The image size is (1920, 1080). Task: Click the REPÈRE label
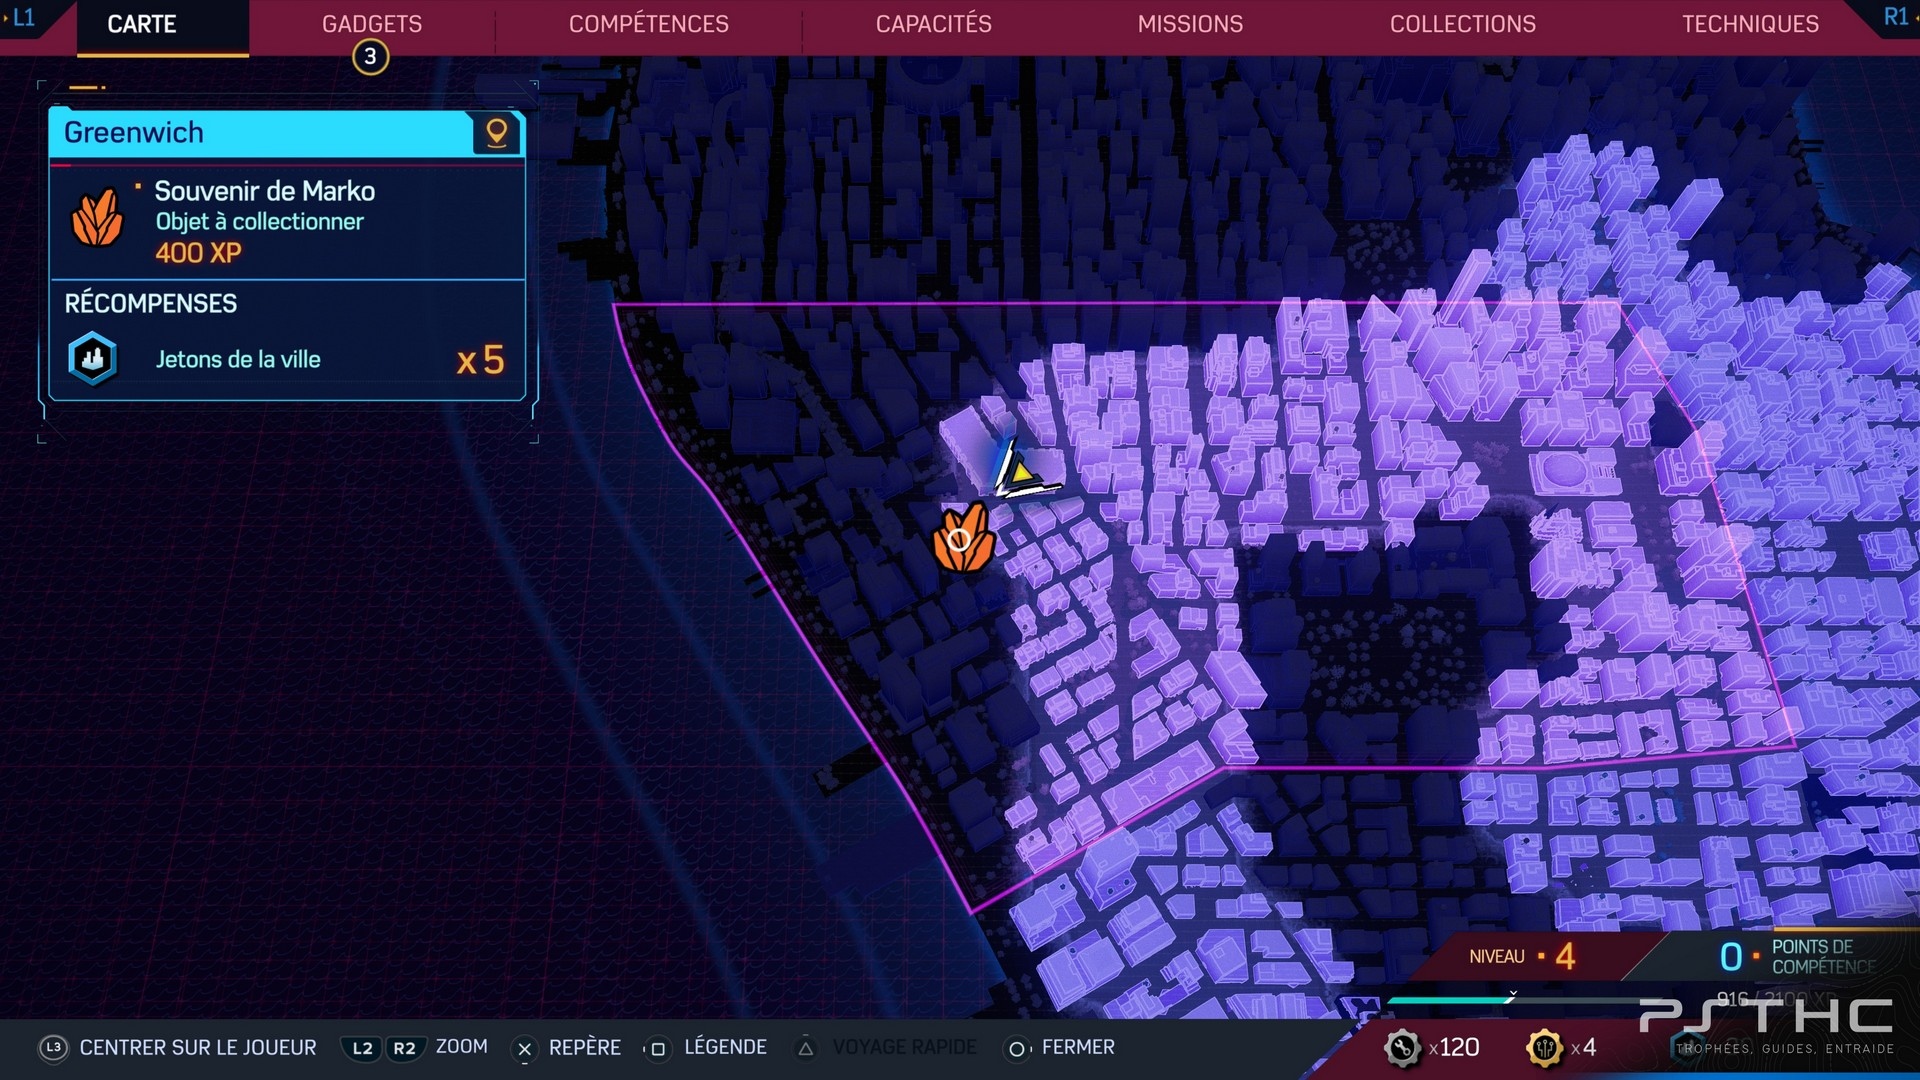[x=585, y=1048]
